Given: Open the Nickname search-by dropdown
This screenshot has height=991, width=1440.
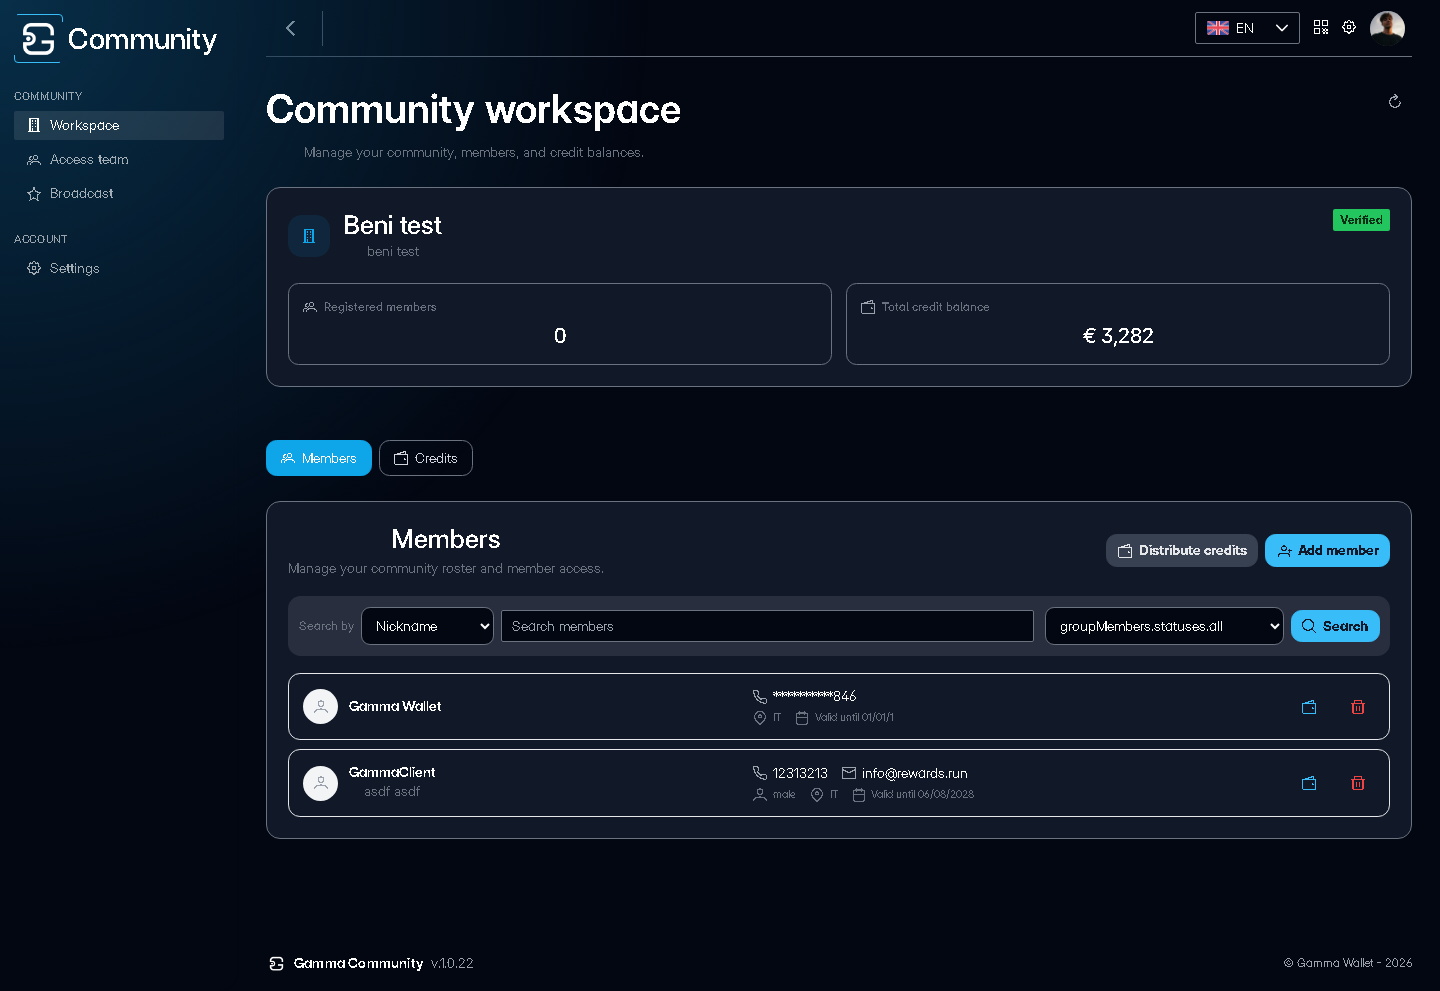Looking at the screenshot, I should (x=427, y=626).
